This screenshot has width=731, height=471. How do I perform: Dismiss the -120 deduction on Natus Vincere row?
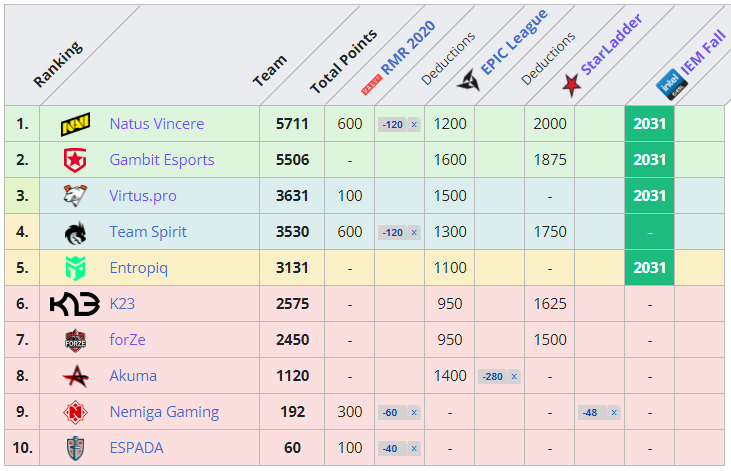pyautogui.click(x=414, y=125)
